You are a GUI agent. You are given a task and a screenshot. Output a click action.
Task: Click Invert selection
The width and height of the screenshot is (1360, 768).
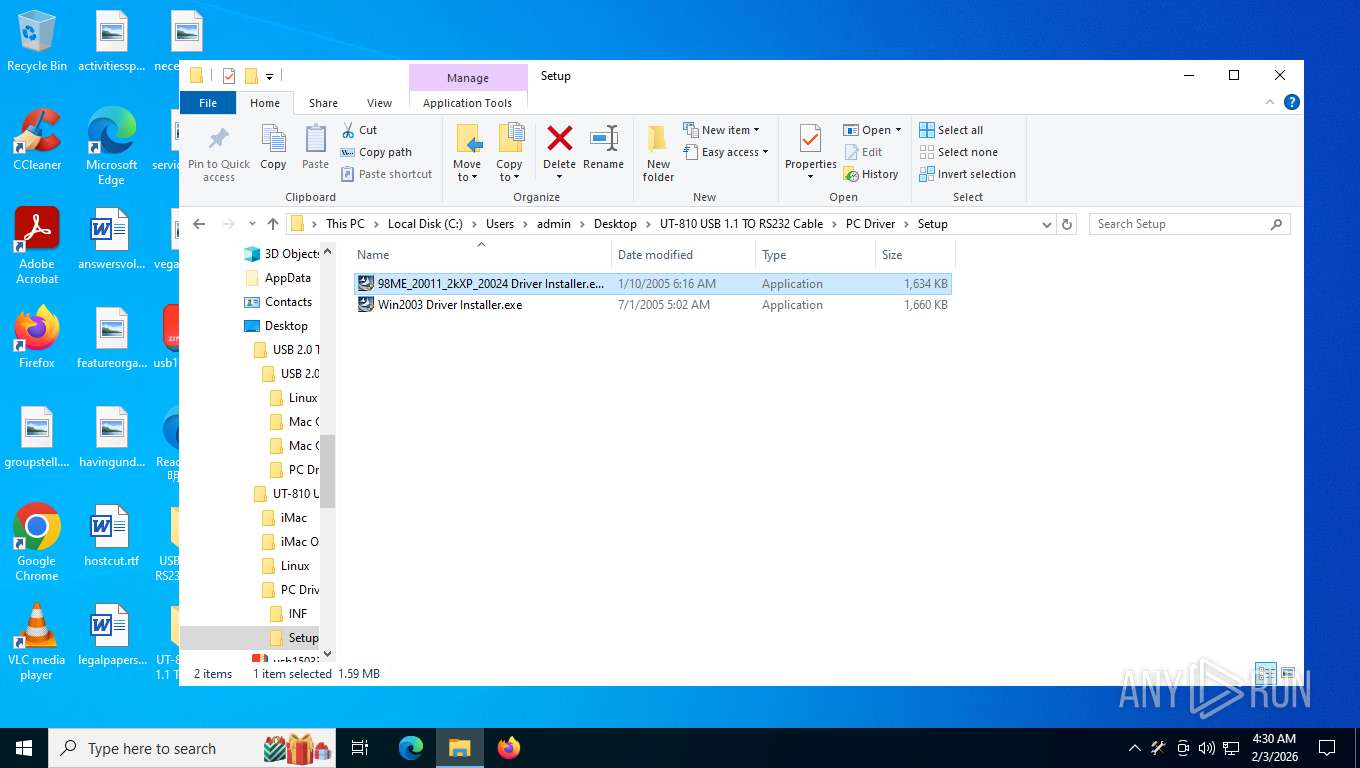(x=967, y=174)
